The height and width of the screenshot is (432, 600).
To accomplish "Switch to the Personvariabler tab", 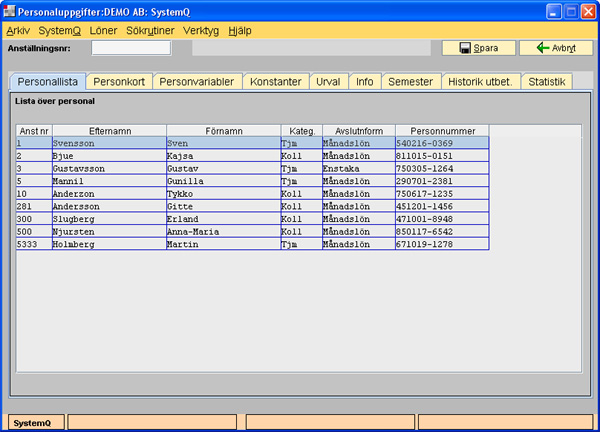I will click(x=197, y=82).
